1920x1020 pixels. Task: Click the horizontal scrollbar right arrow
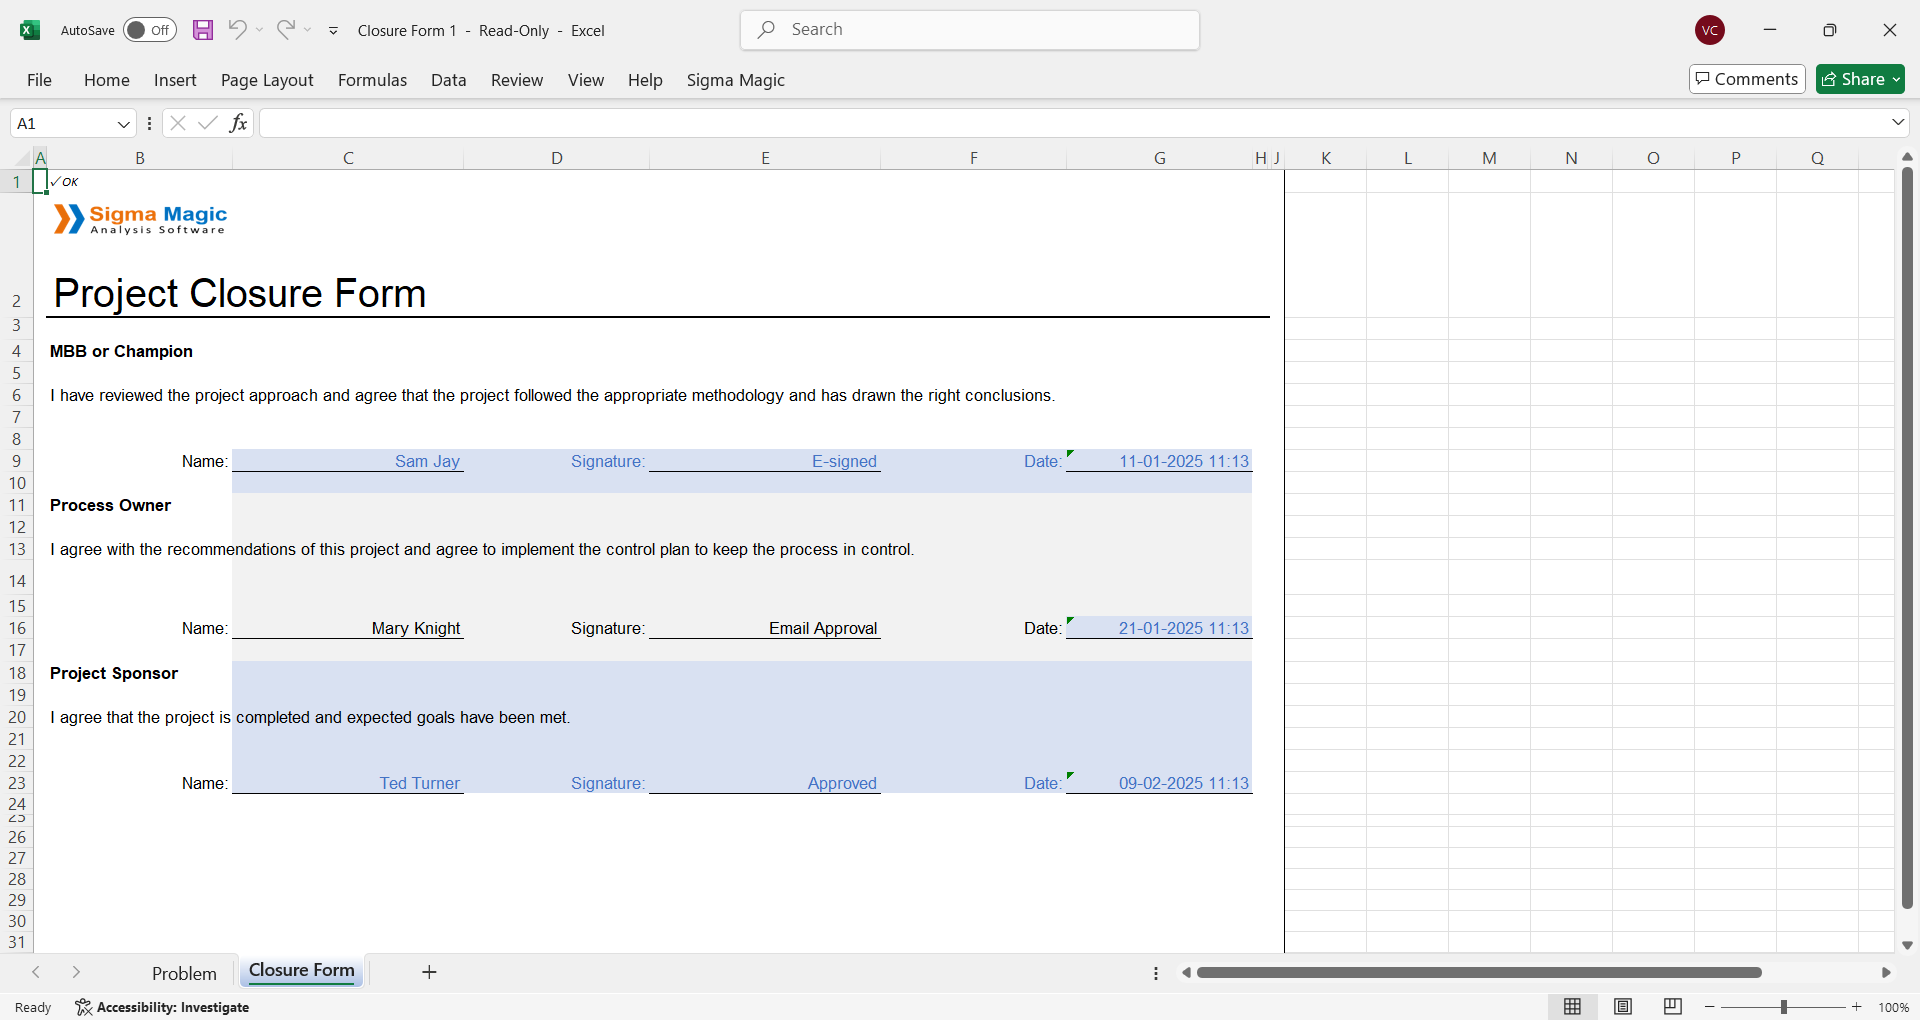click(x=1886, y=972)
